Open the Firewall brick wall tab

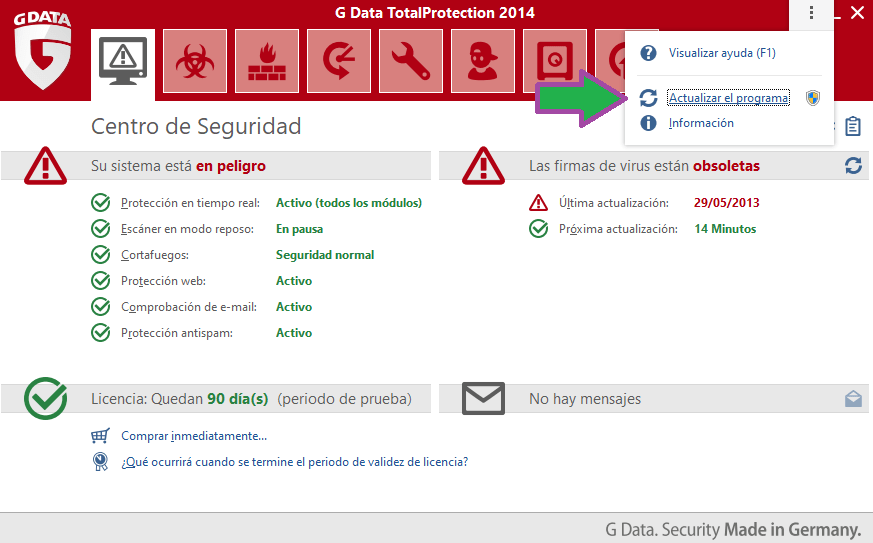coord(267,61)
